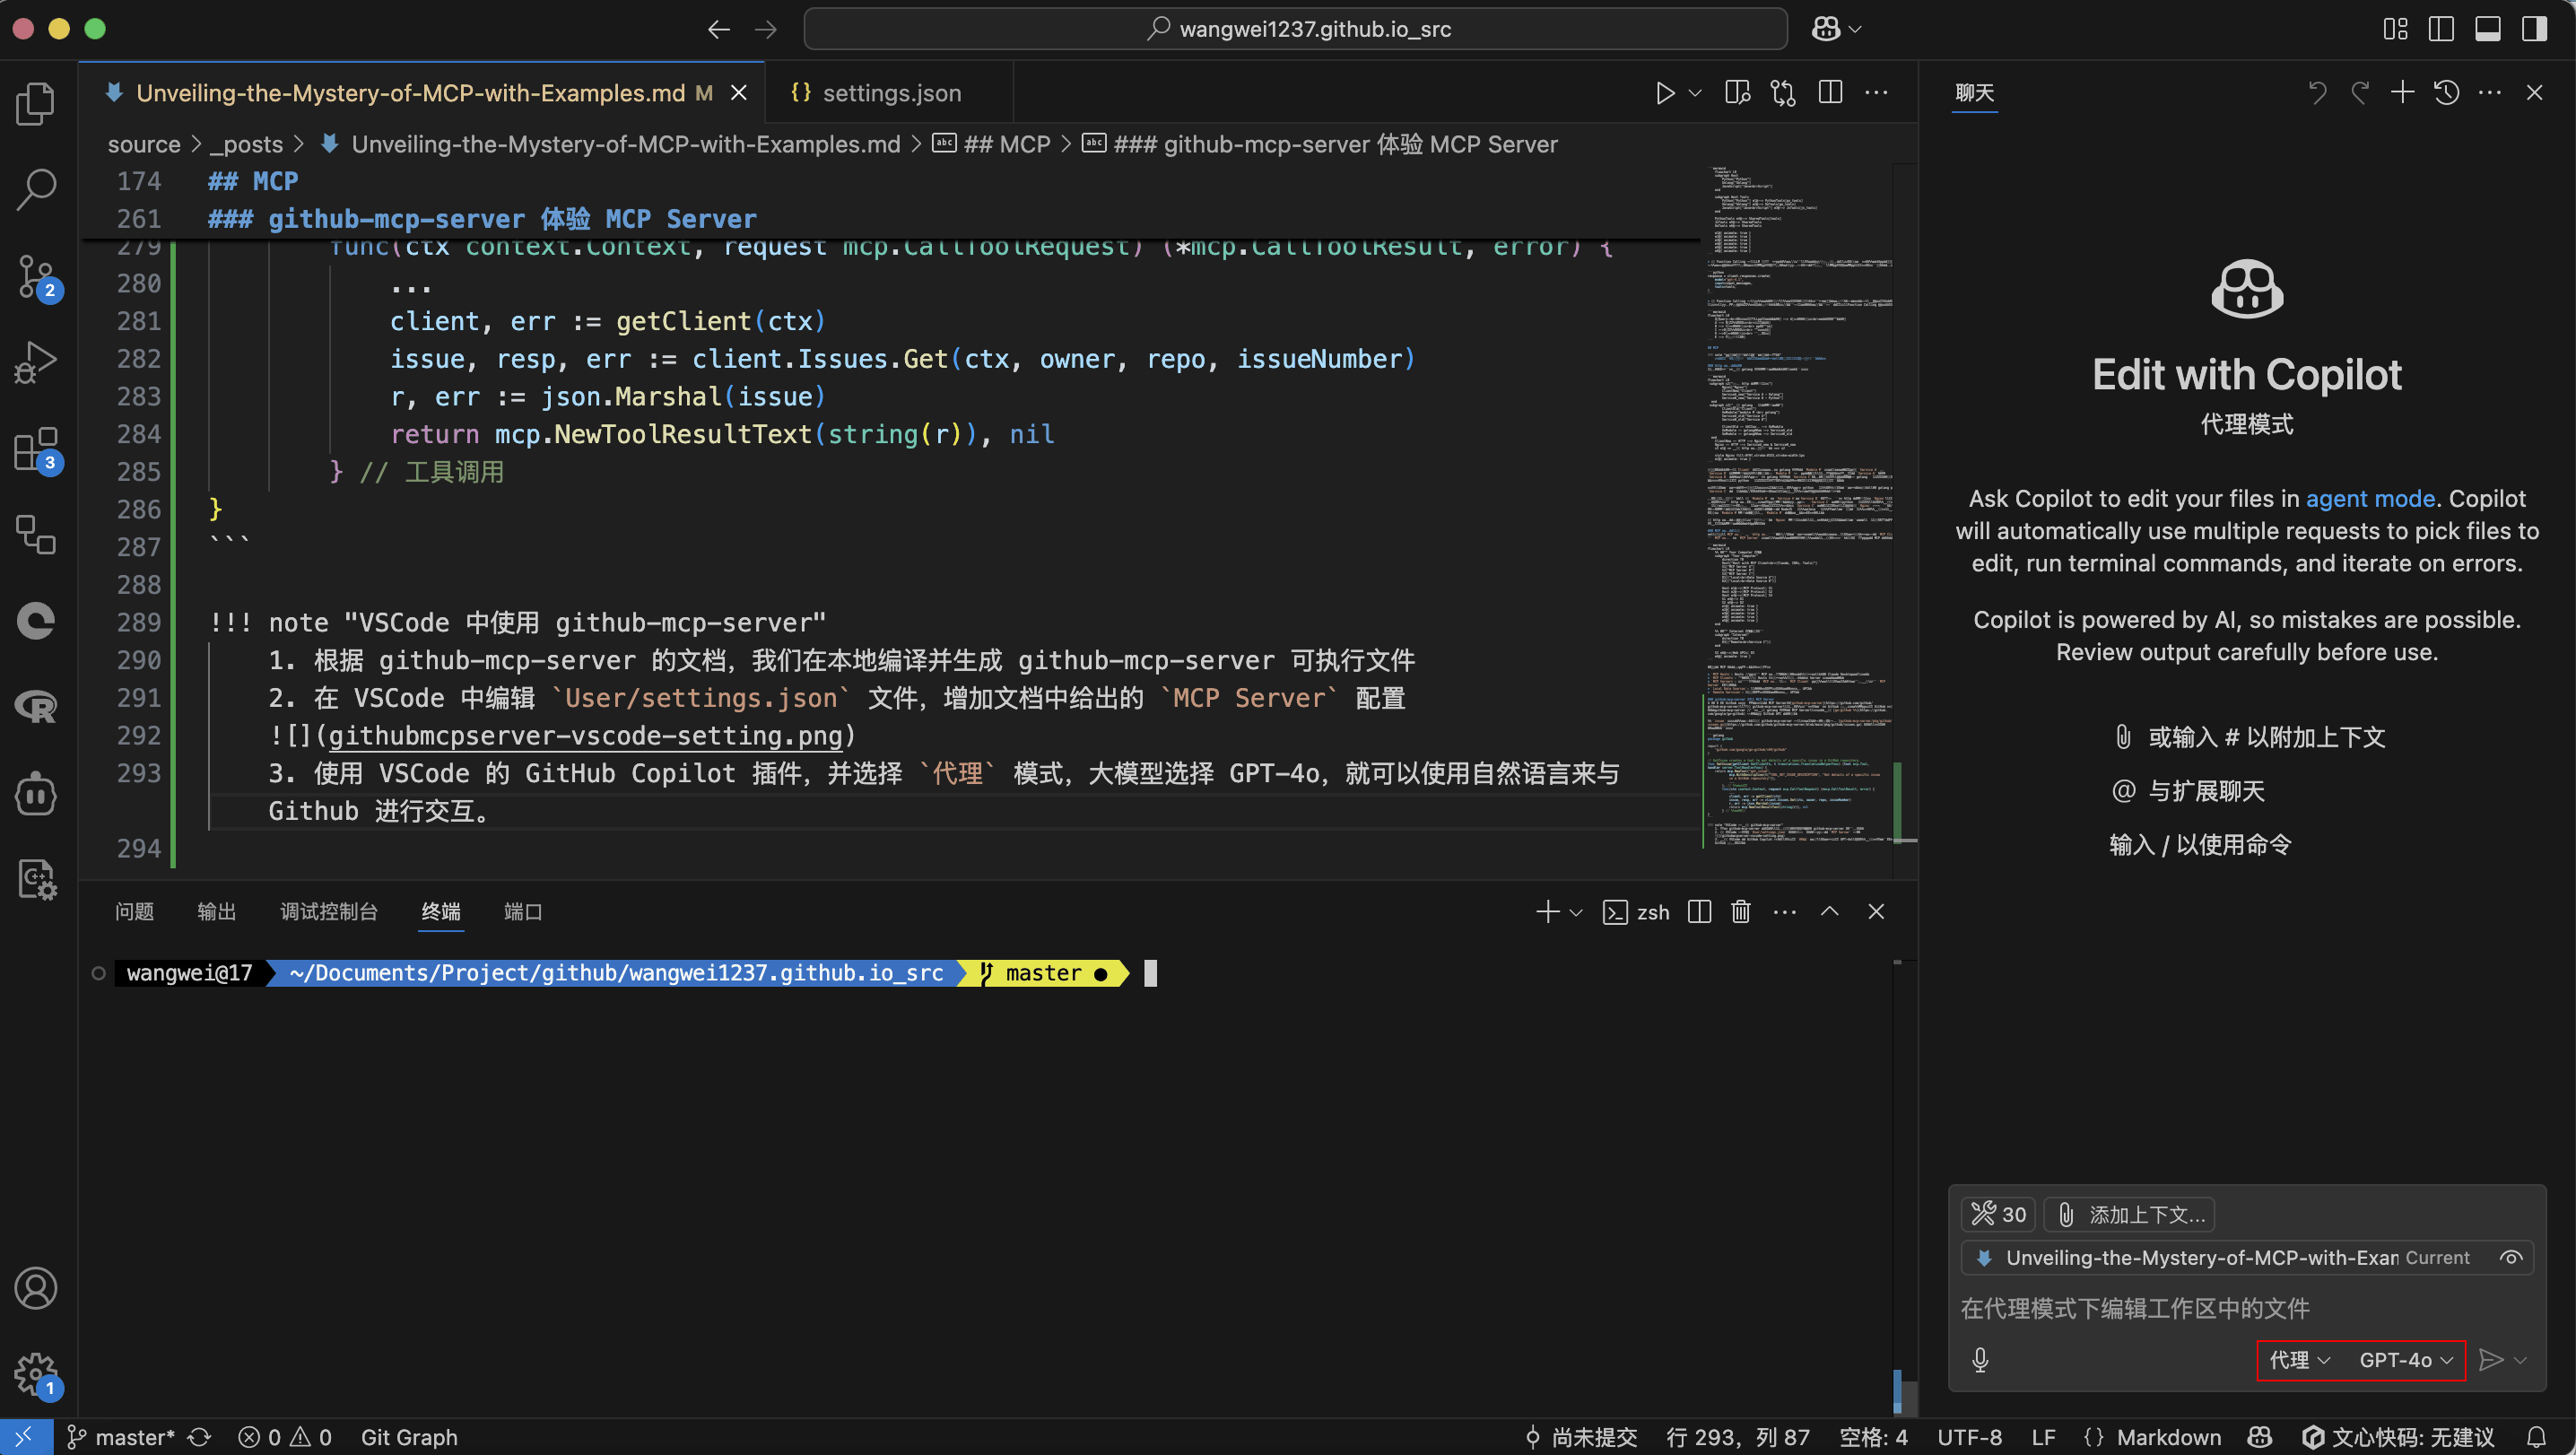
Task: Focus the chat input text field
Action: [2246, 1309]
